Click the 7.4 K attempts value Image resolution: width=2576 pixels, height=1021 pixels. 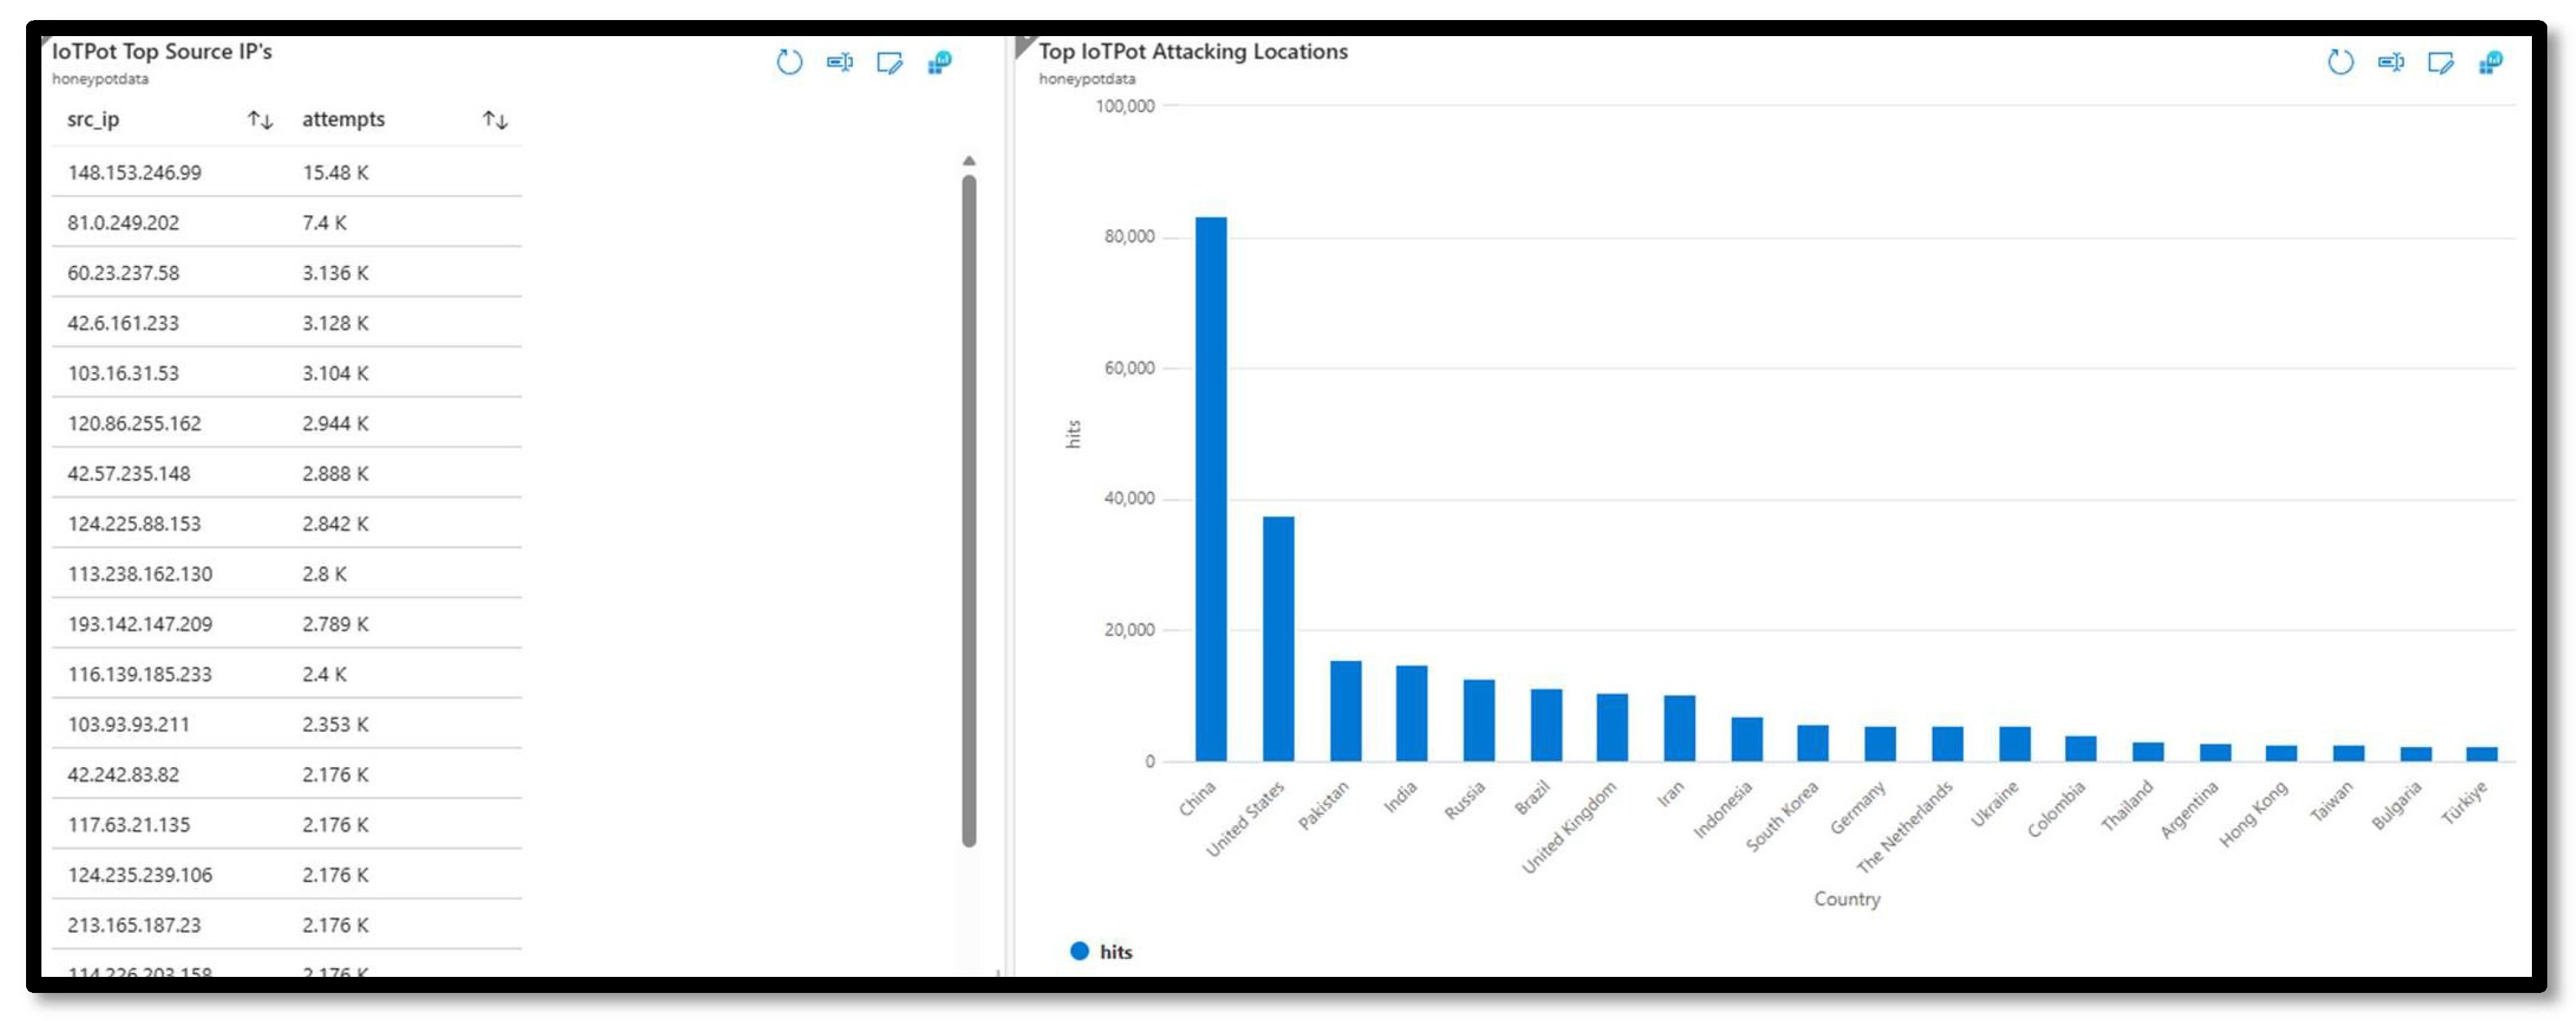click(x=324, y=222)
